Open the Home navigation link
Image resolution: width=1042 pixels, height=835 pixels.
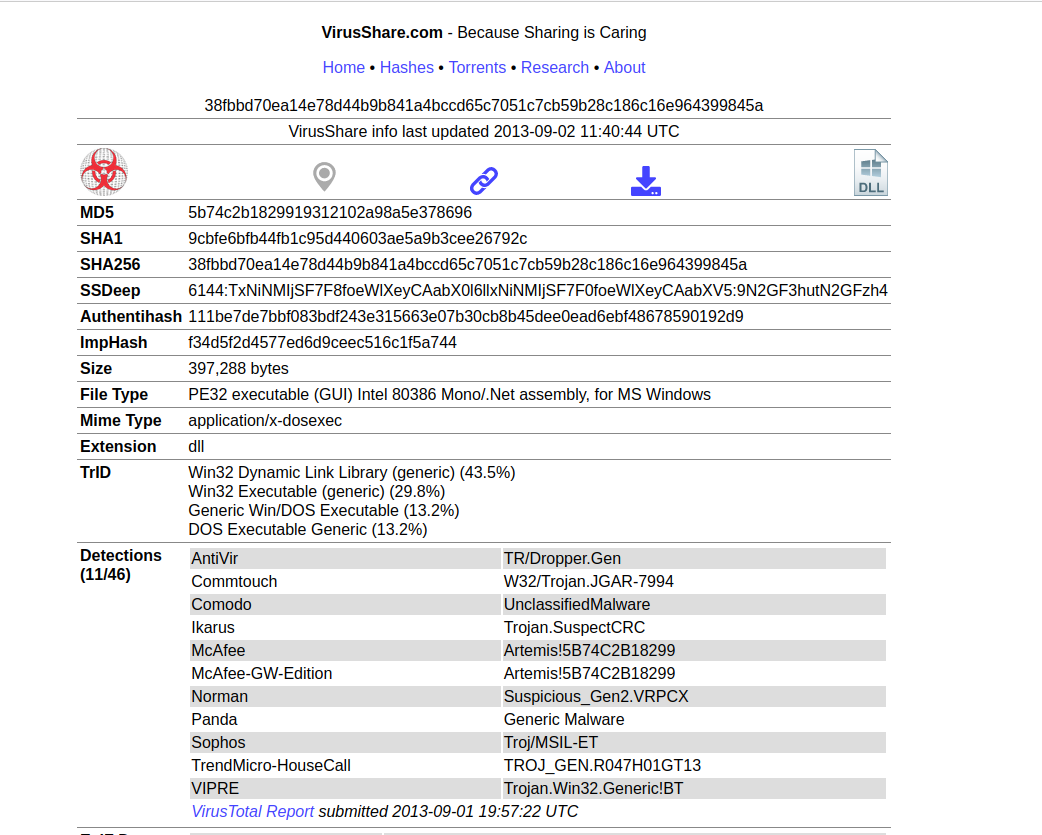pos(344,68)
